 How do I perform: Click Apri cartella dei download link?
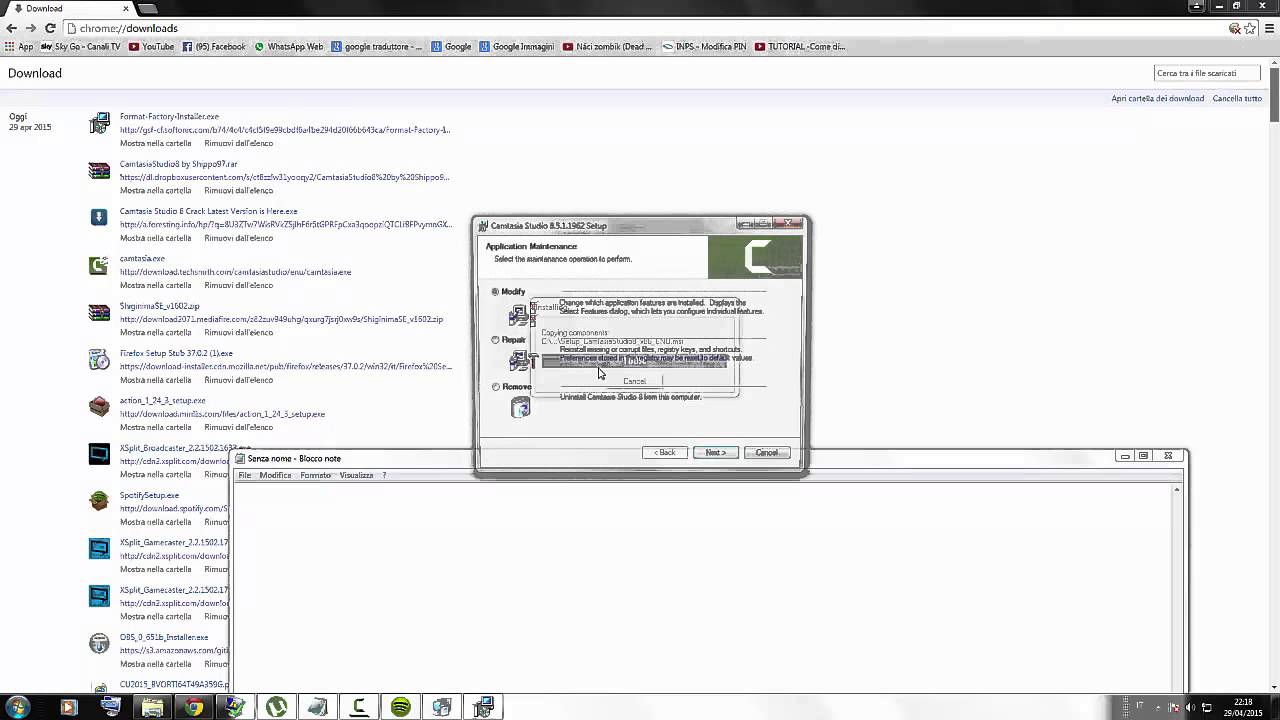1158,98
